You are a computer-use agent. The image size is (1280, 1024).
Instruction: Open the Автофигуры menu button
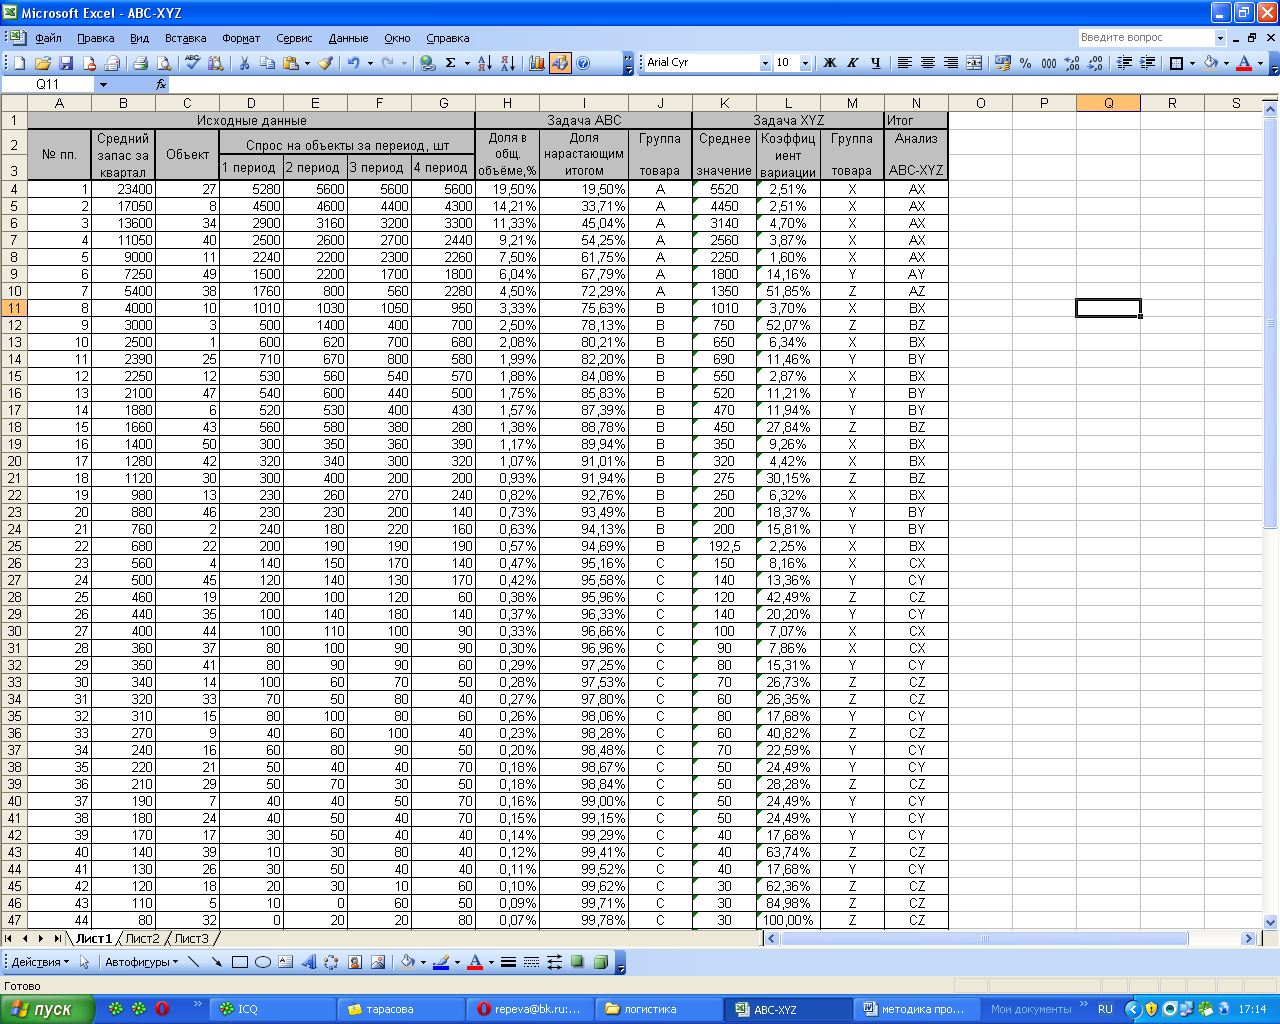coord(141,962)
